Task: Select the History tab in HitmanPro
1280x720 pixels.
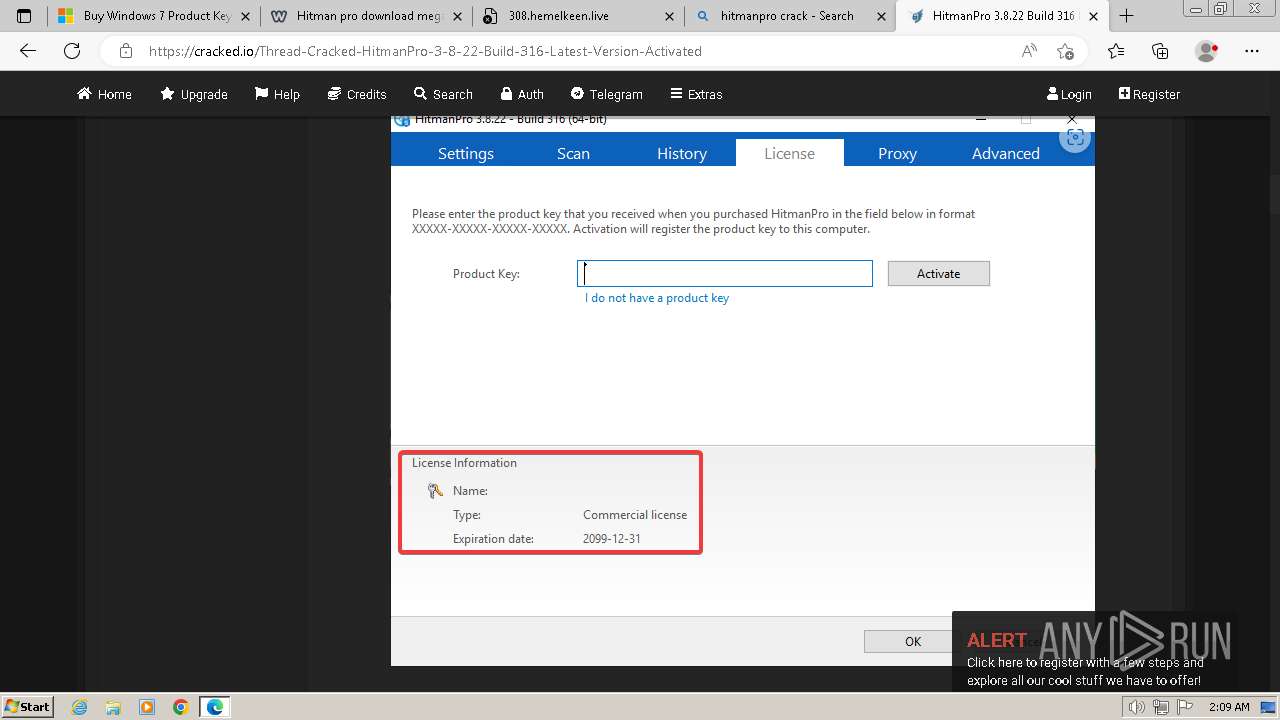Action: pos(682,153)
